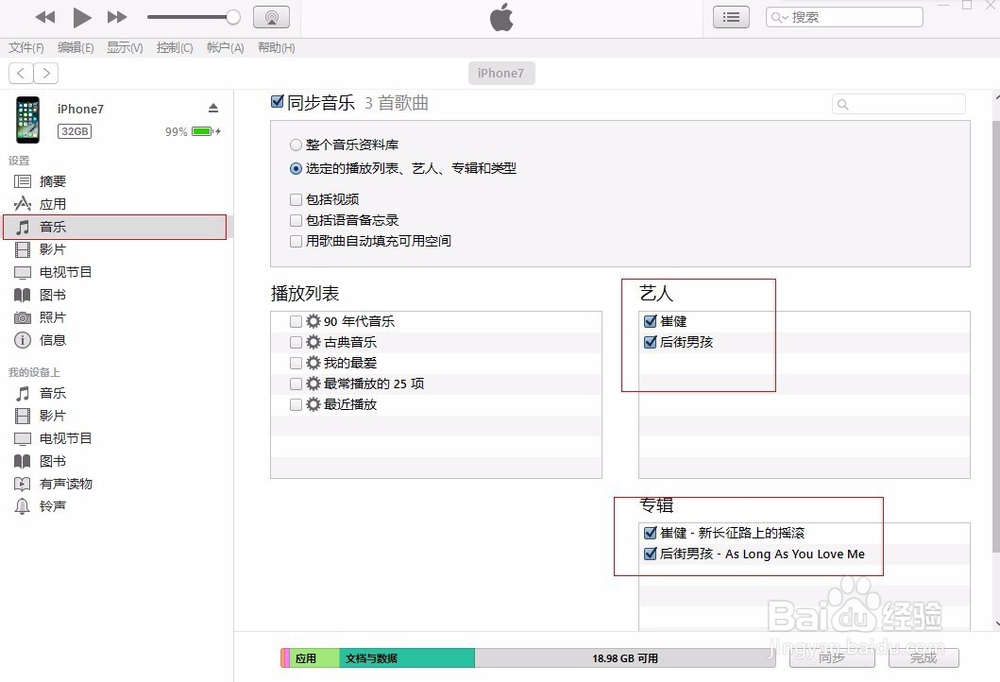Open the 帮助(H) menu
This screenshot has height=682, width=1000.
tap(276, 48)
